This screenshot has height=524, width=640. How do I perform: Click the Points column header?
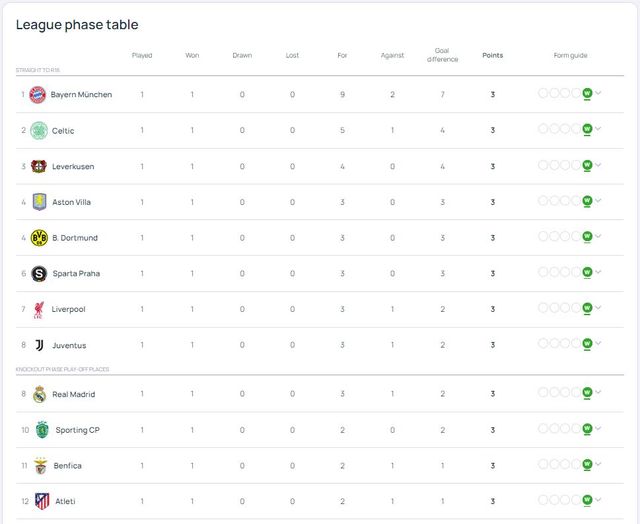[x=492, y=55]
